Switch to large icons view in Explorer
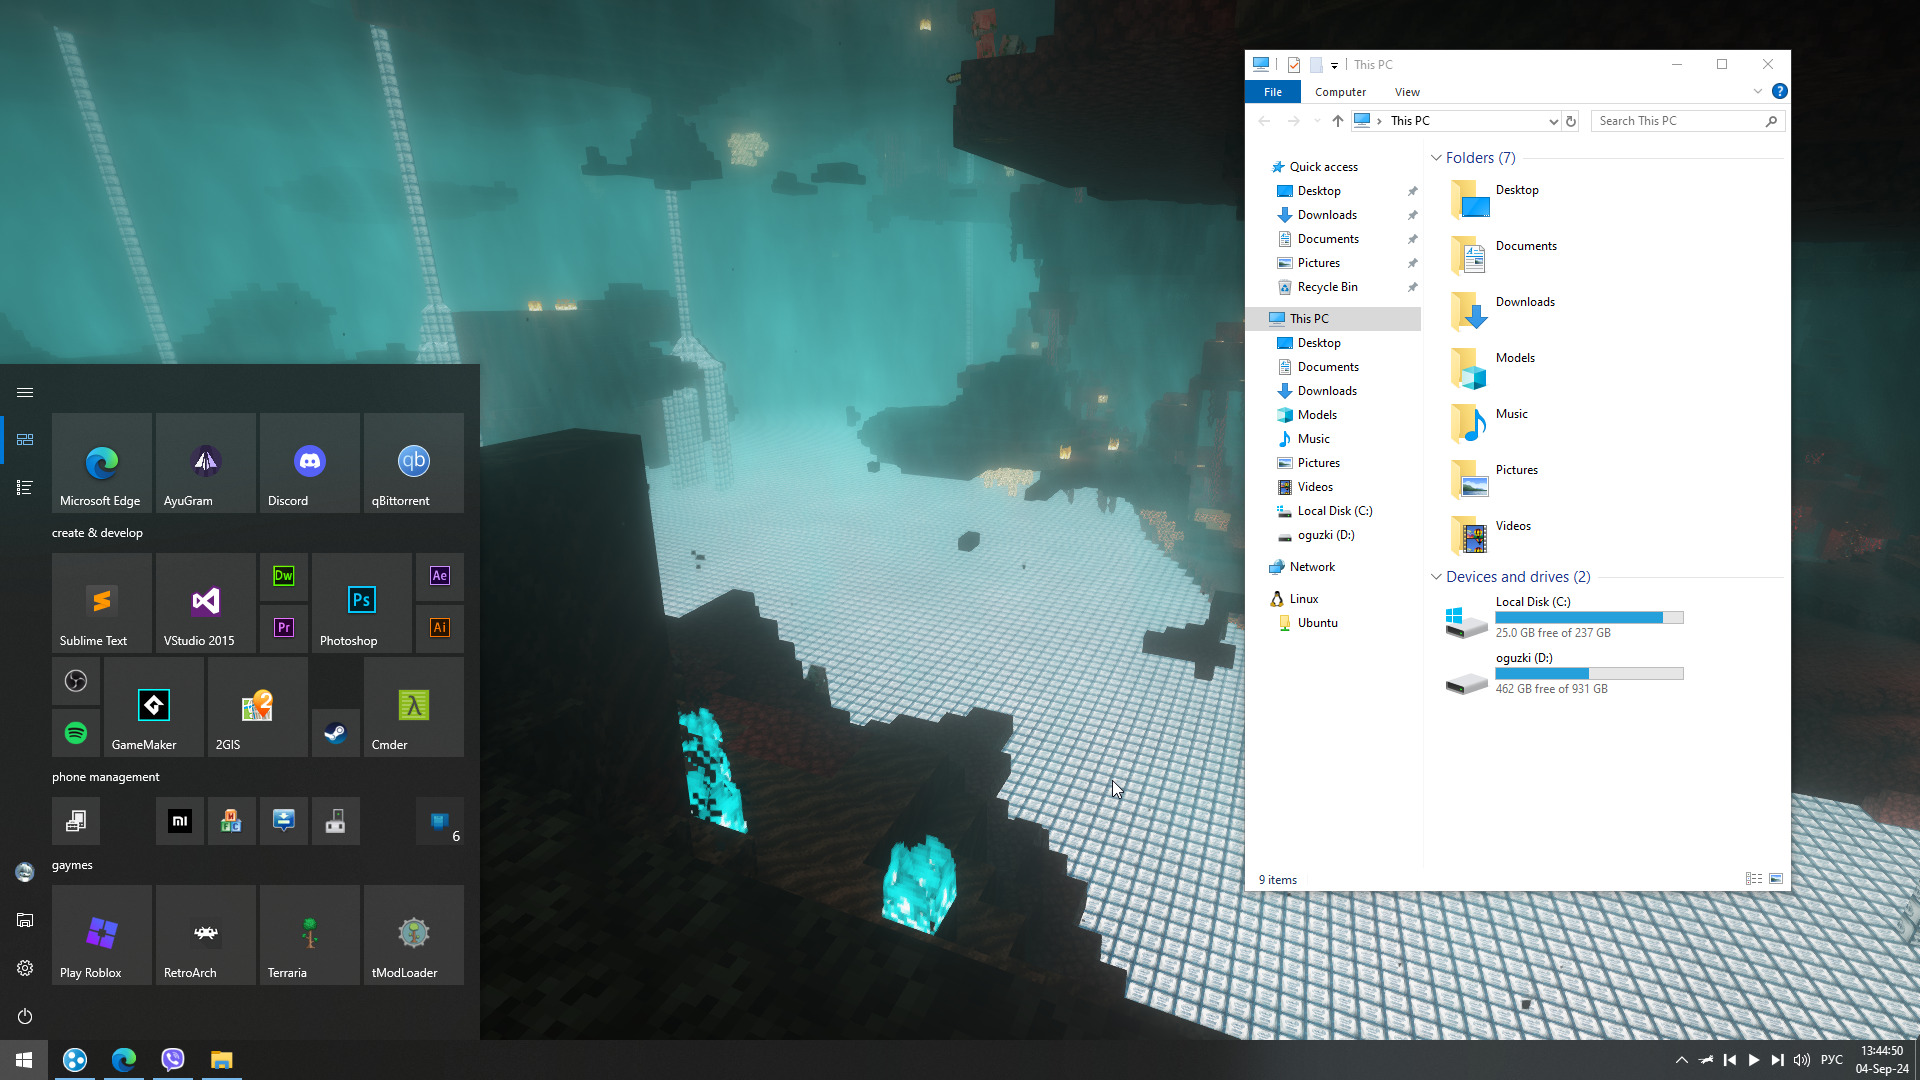This screenshot has height=1080, width=1920. [x=1776, y=879]
